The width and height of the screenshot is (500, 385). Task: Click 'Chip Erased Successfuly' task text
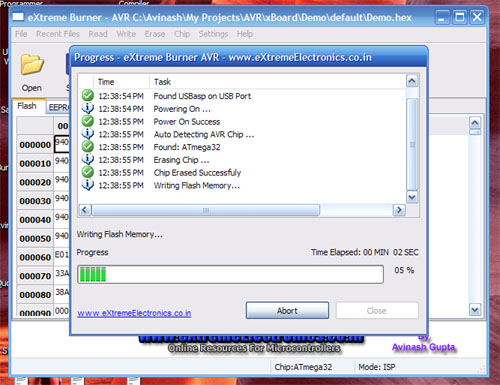point(197,173)
